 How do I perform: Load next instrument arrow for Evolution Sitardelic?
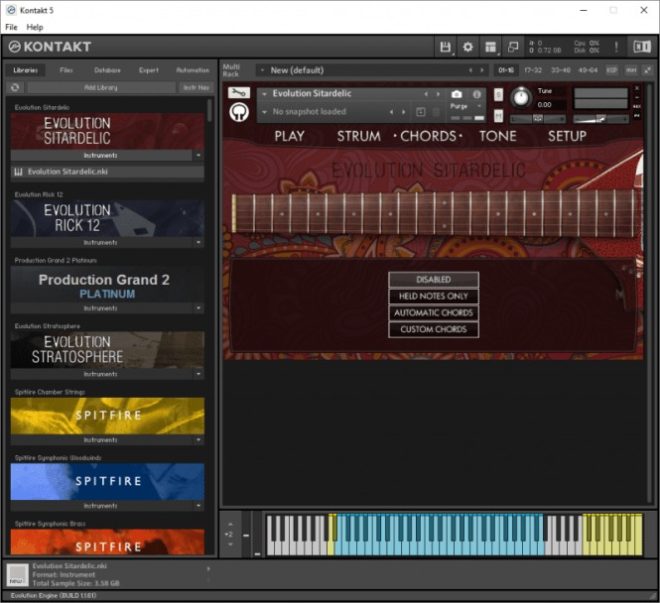point(438,94)
